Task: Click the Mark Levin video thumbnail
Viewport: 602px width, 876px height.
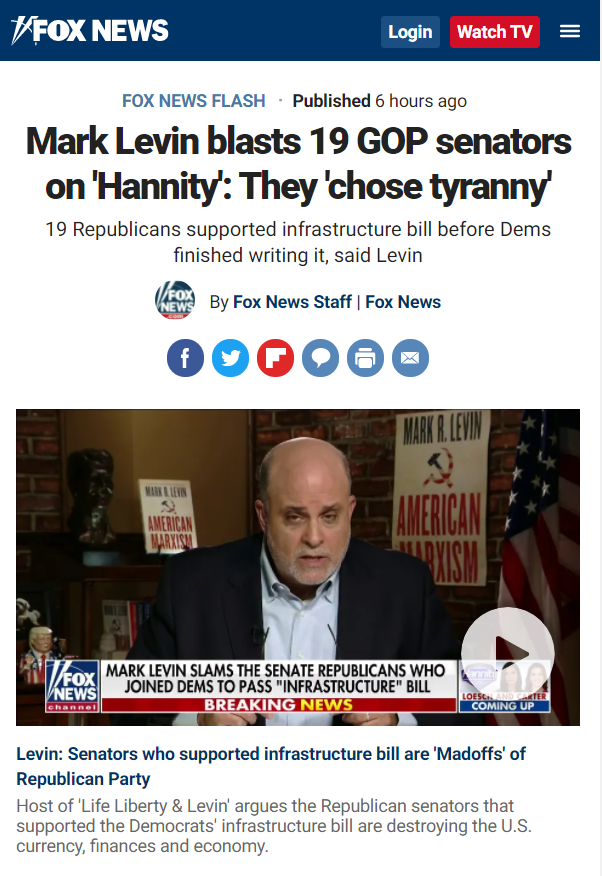Action: point(298,567)
